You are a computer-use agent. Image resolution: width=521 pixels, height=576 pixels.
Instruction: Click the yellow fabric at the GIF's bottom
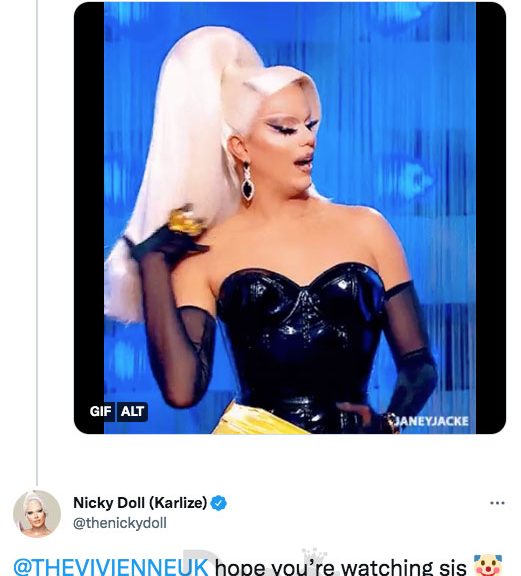(x=257, y=421)
